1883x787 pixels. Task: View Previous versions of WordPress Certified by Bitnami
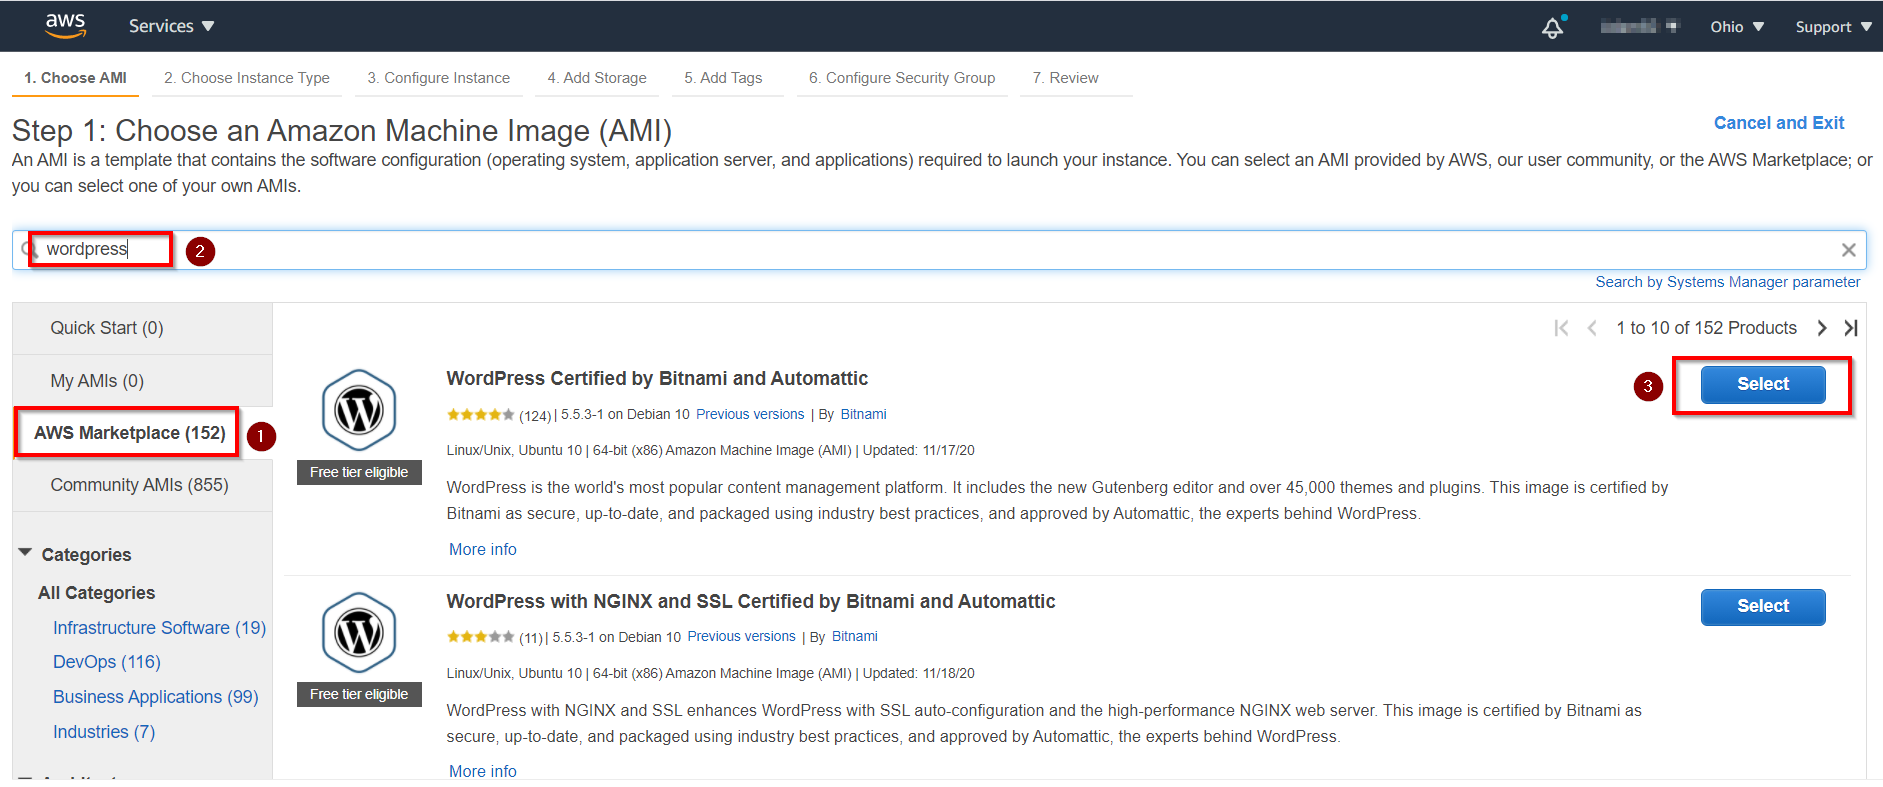coord(750,414)
